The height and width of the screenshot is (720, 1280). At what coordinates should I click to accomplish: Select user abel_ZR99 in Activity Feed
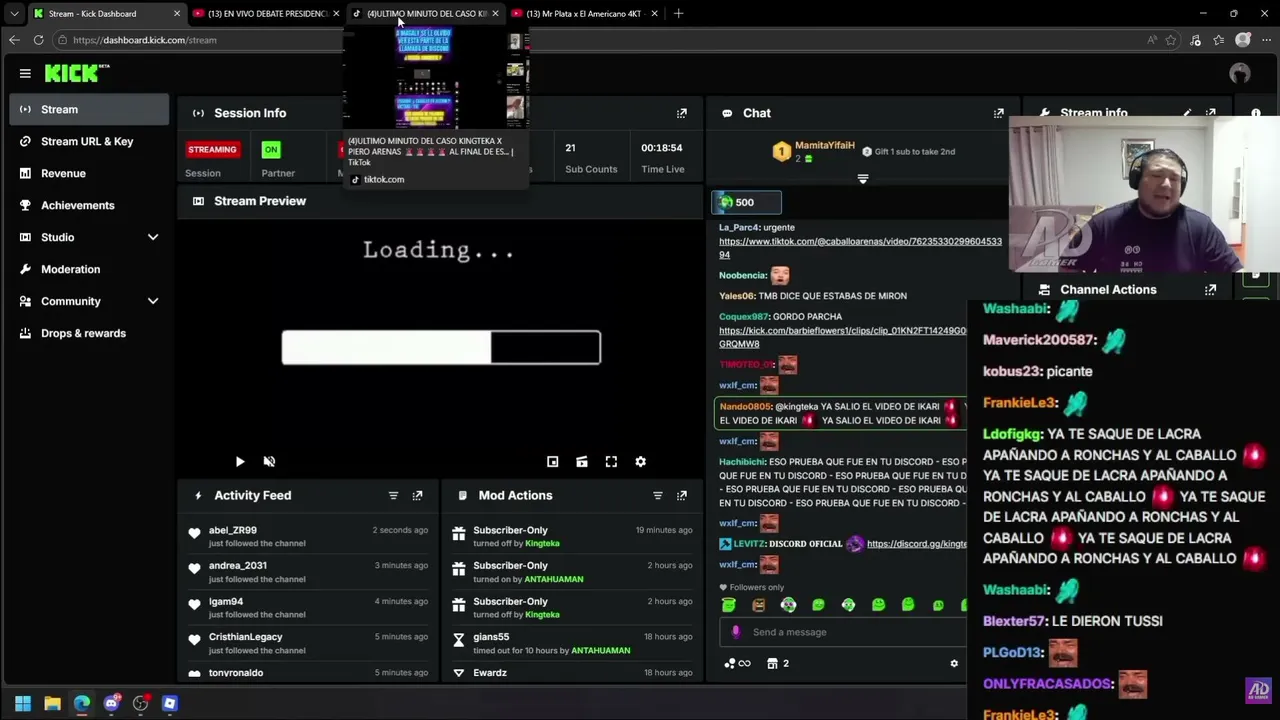(x=233, y=530)
